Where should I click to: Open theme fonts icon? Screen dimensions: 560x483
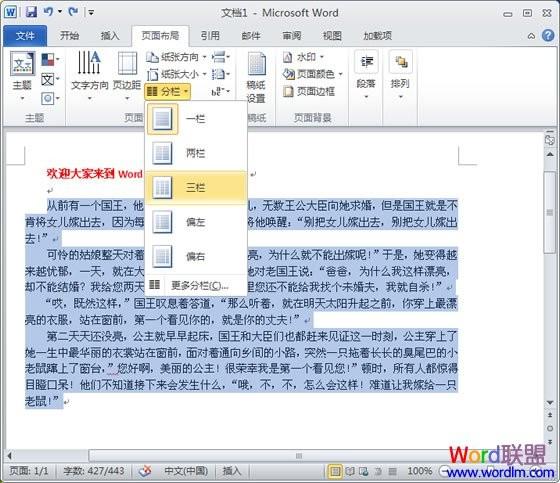(x=50, y=79)
